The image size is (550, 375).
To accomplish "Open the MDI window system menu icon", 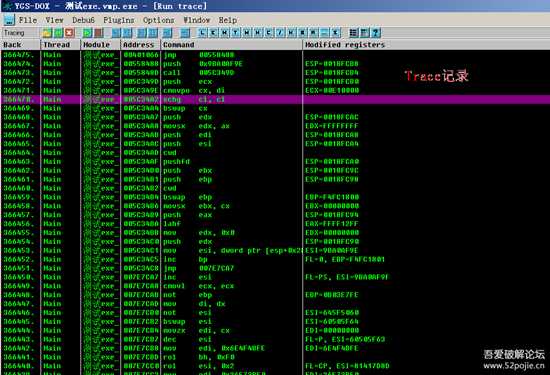I will [x=9, y=20].
